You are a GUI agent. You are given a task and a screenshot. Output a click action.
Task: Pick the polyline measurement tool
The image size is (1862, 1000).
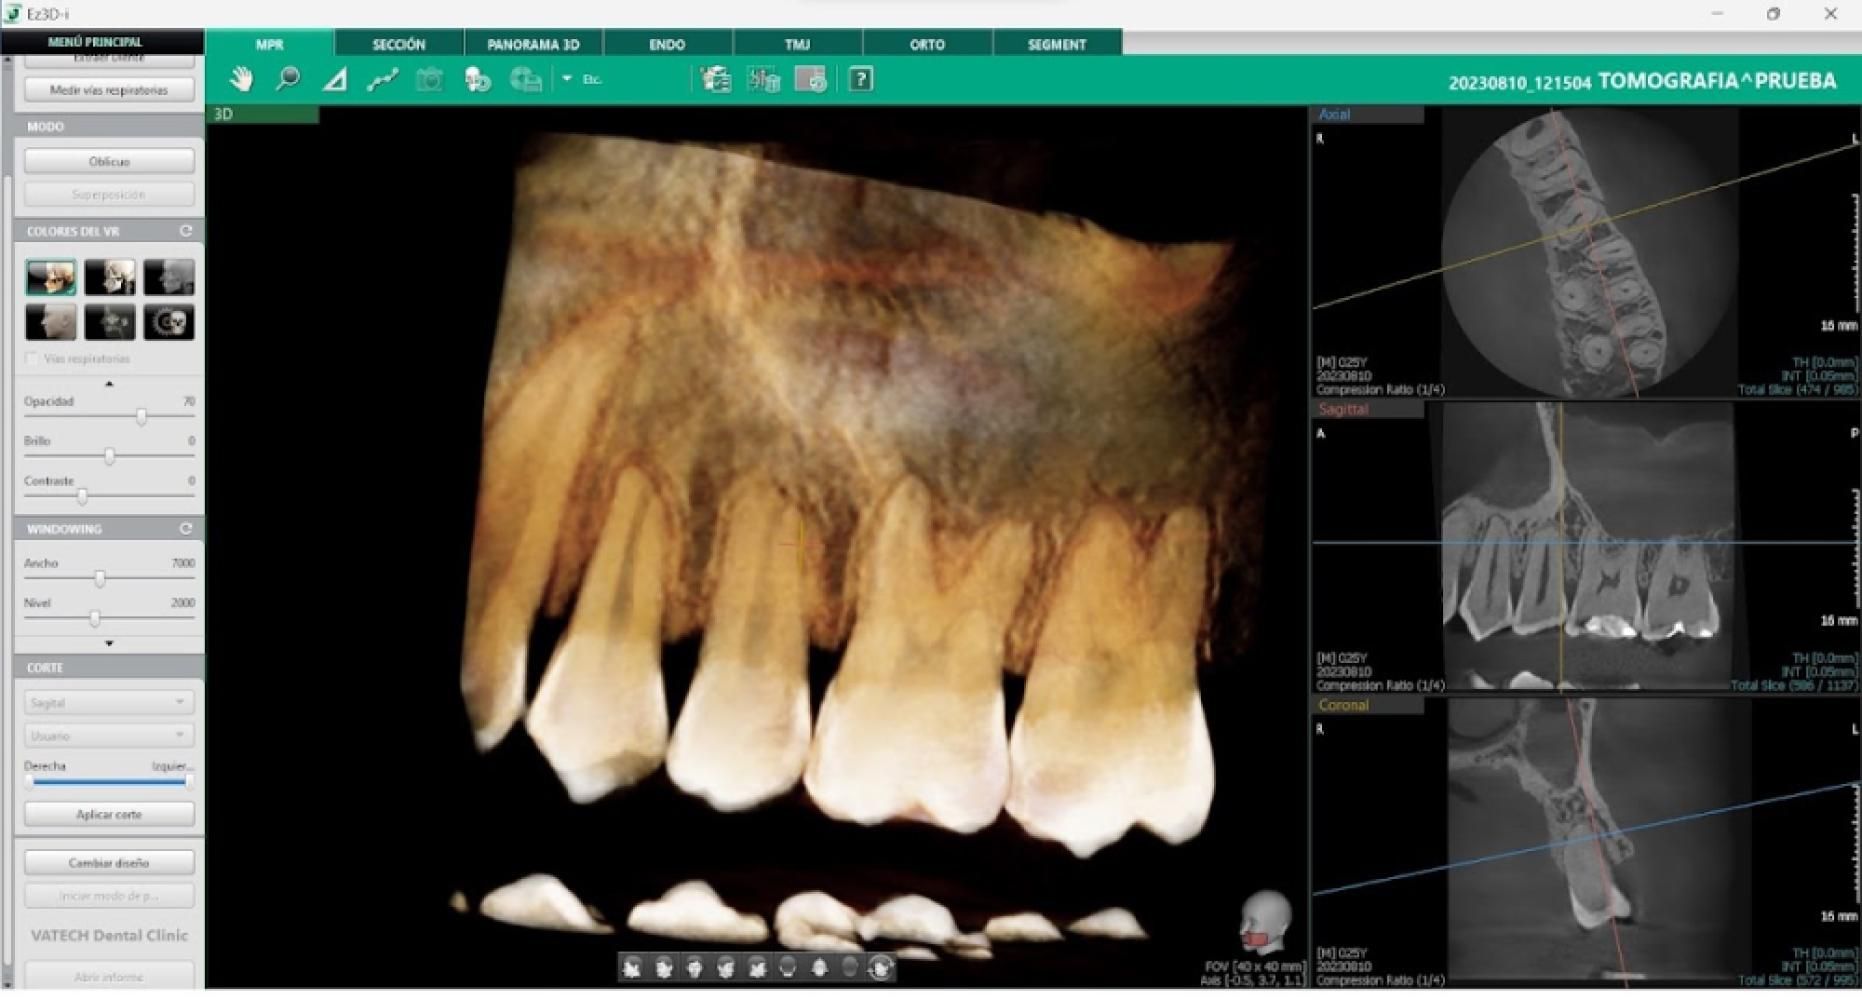point(382,79)
